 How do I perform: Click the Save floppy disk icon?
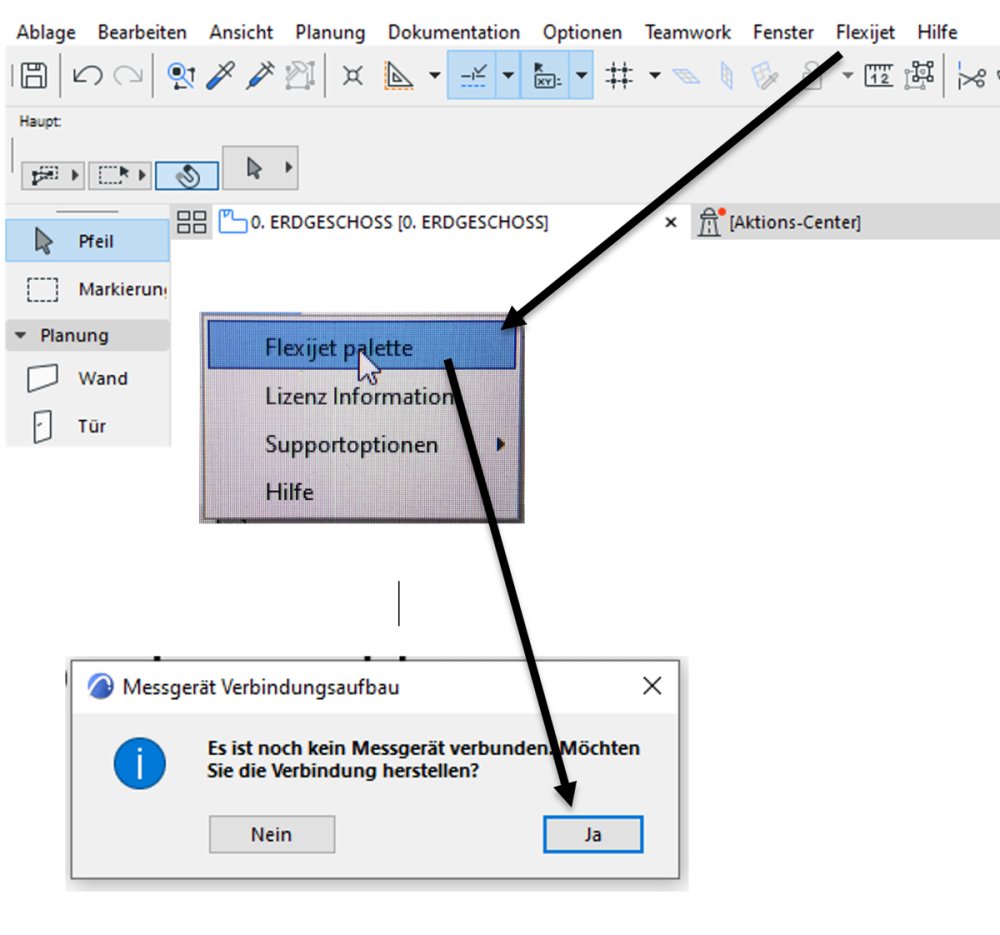tap(34, 75)
